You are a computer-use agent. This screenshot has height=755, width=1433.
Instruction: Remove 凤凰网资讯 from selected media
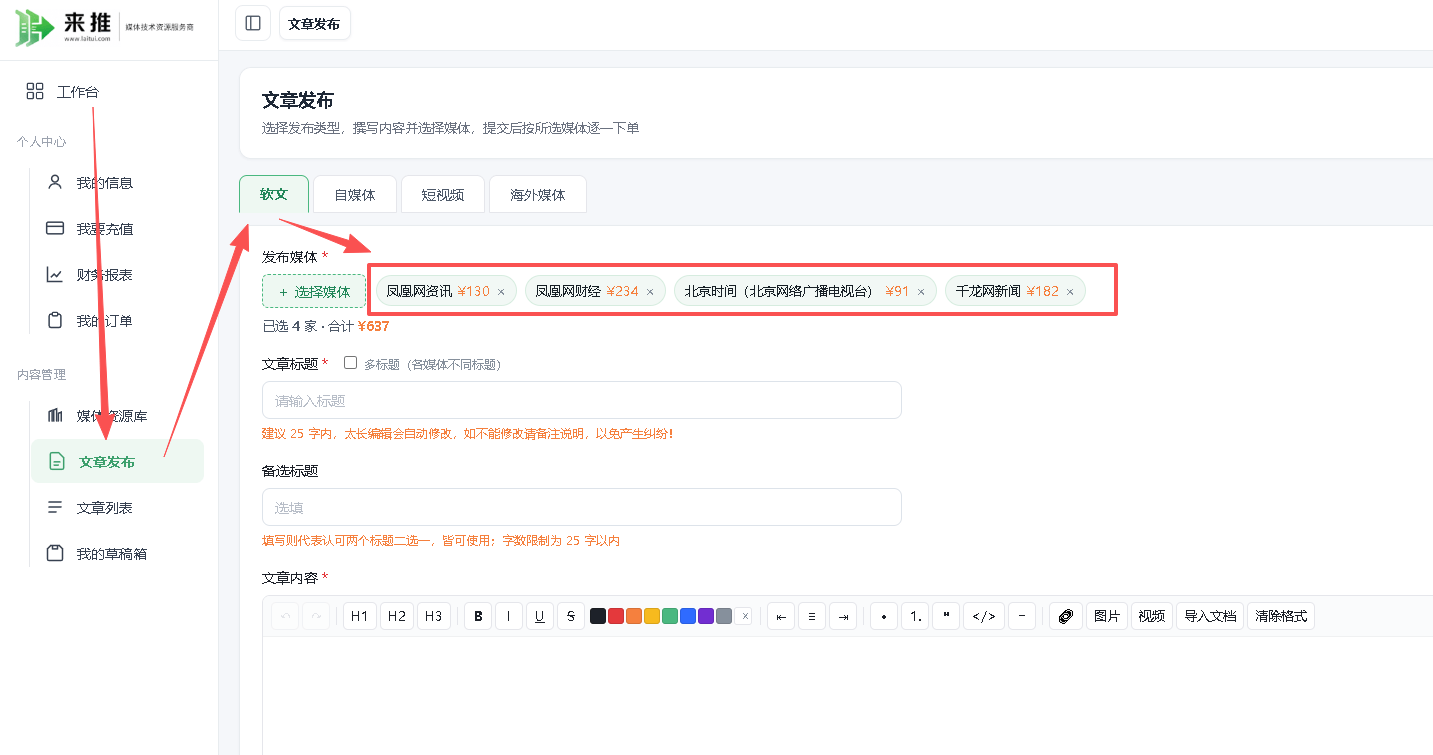coord(501,292)
